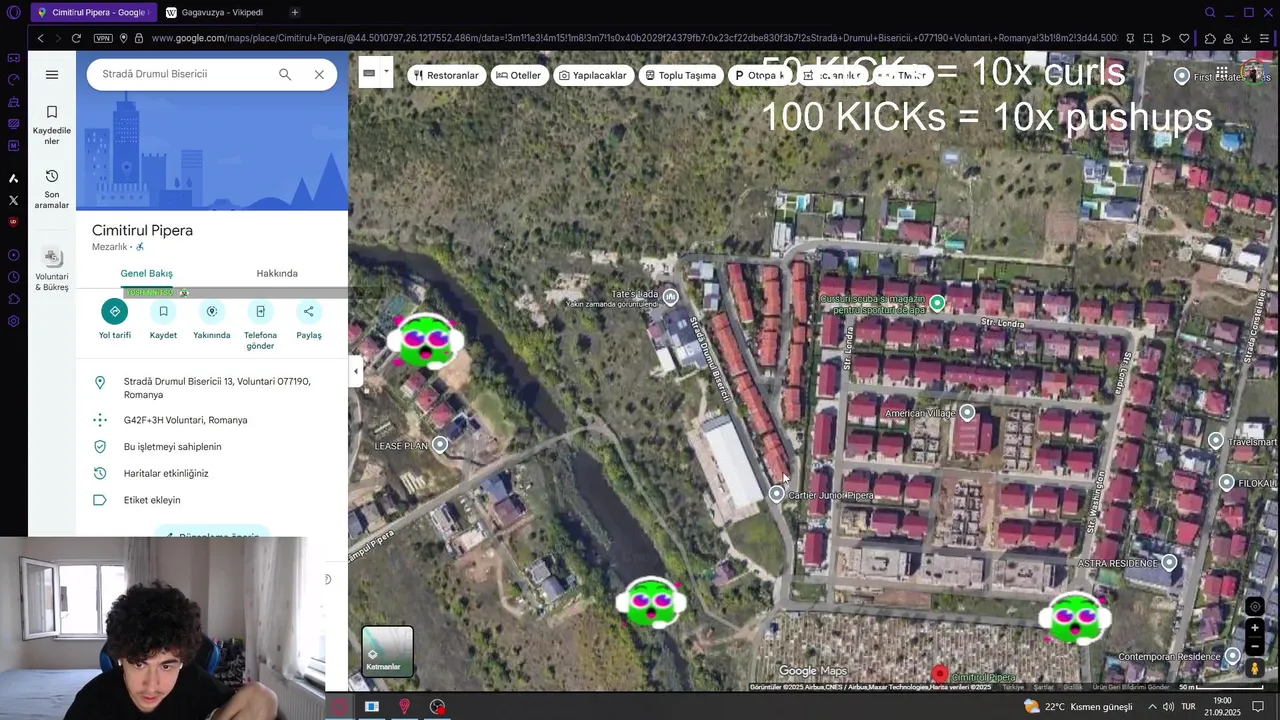Open the taskbar volume icon
The width and height of the screenshot is (1280, 720).
tap(1168, 706)
